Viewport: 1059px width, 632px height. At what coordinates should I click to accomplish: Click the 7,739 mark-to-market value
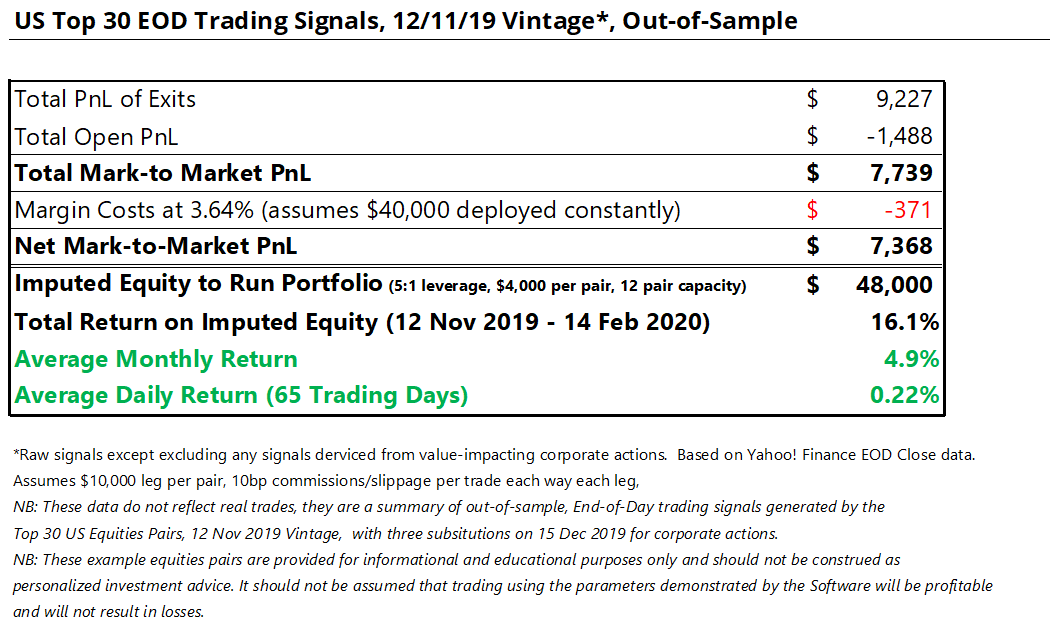[x=899, y=173]
